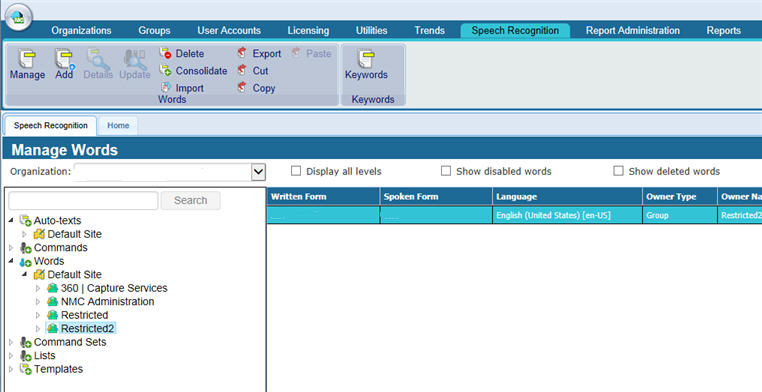Viewport: 762px width, 392px height.
Task: Expand the Templates tree node
Action: pos(11,369)
